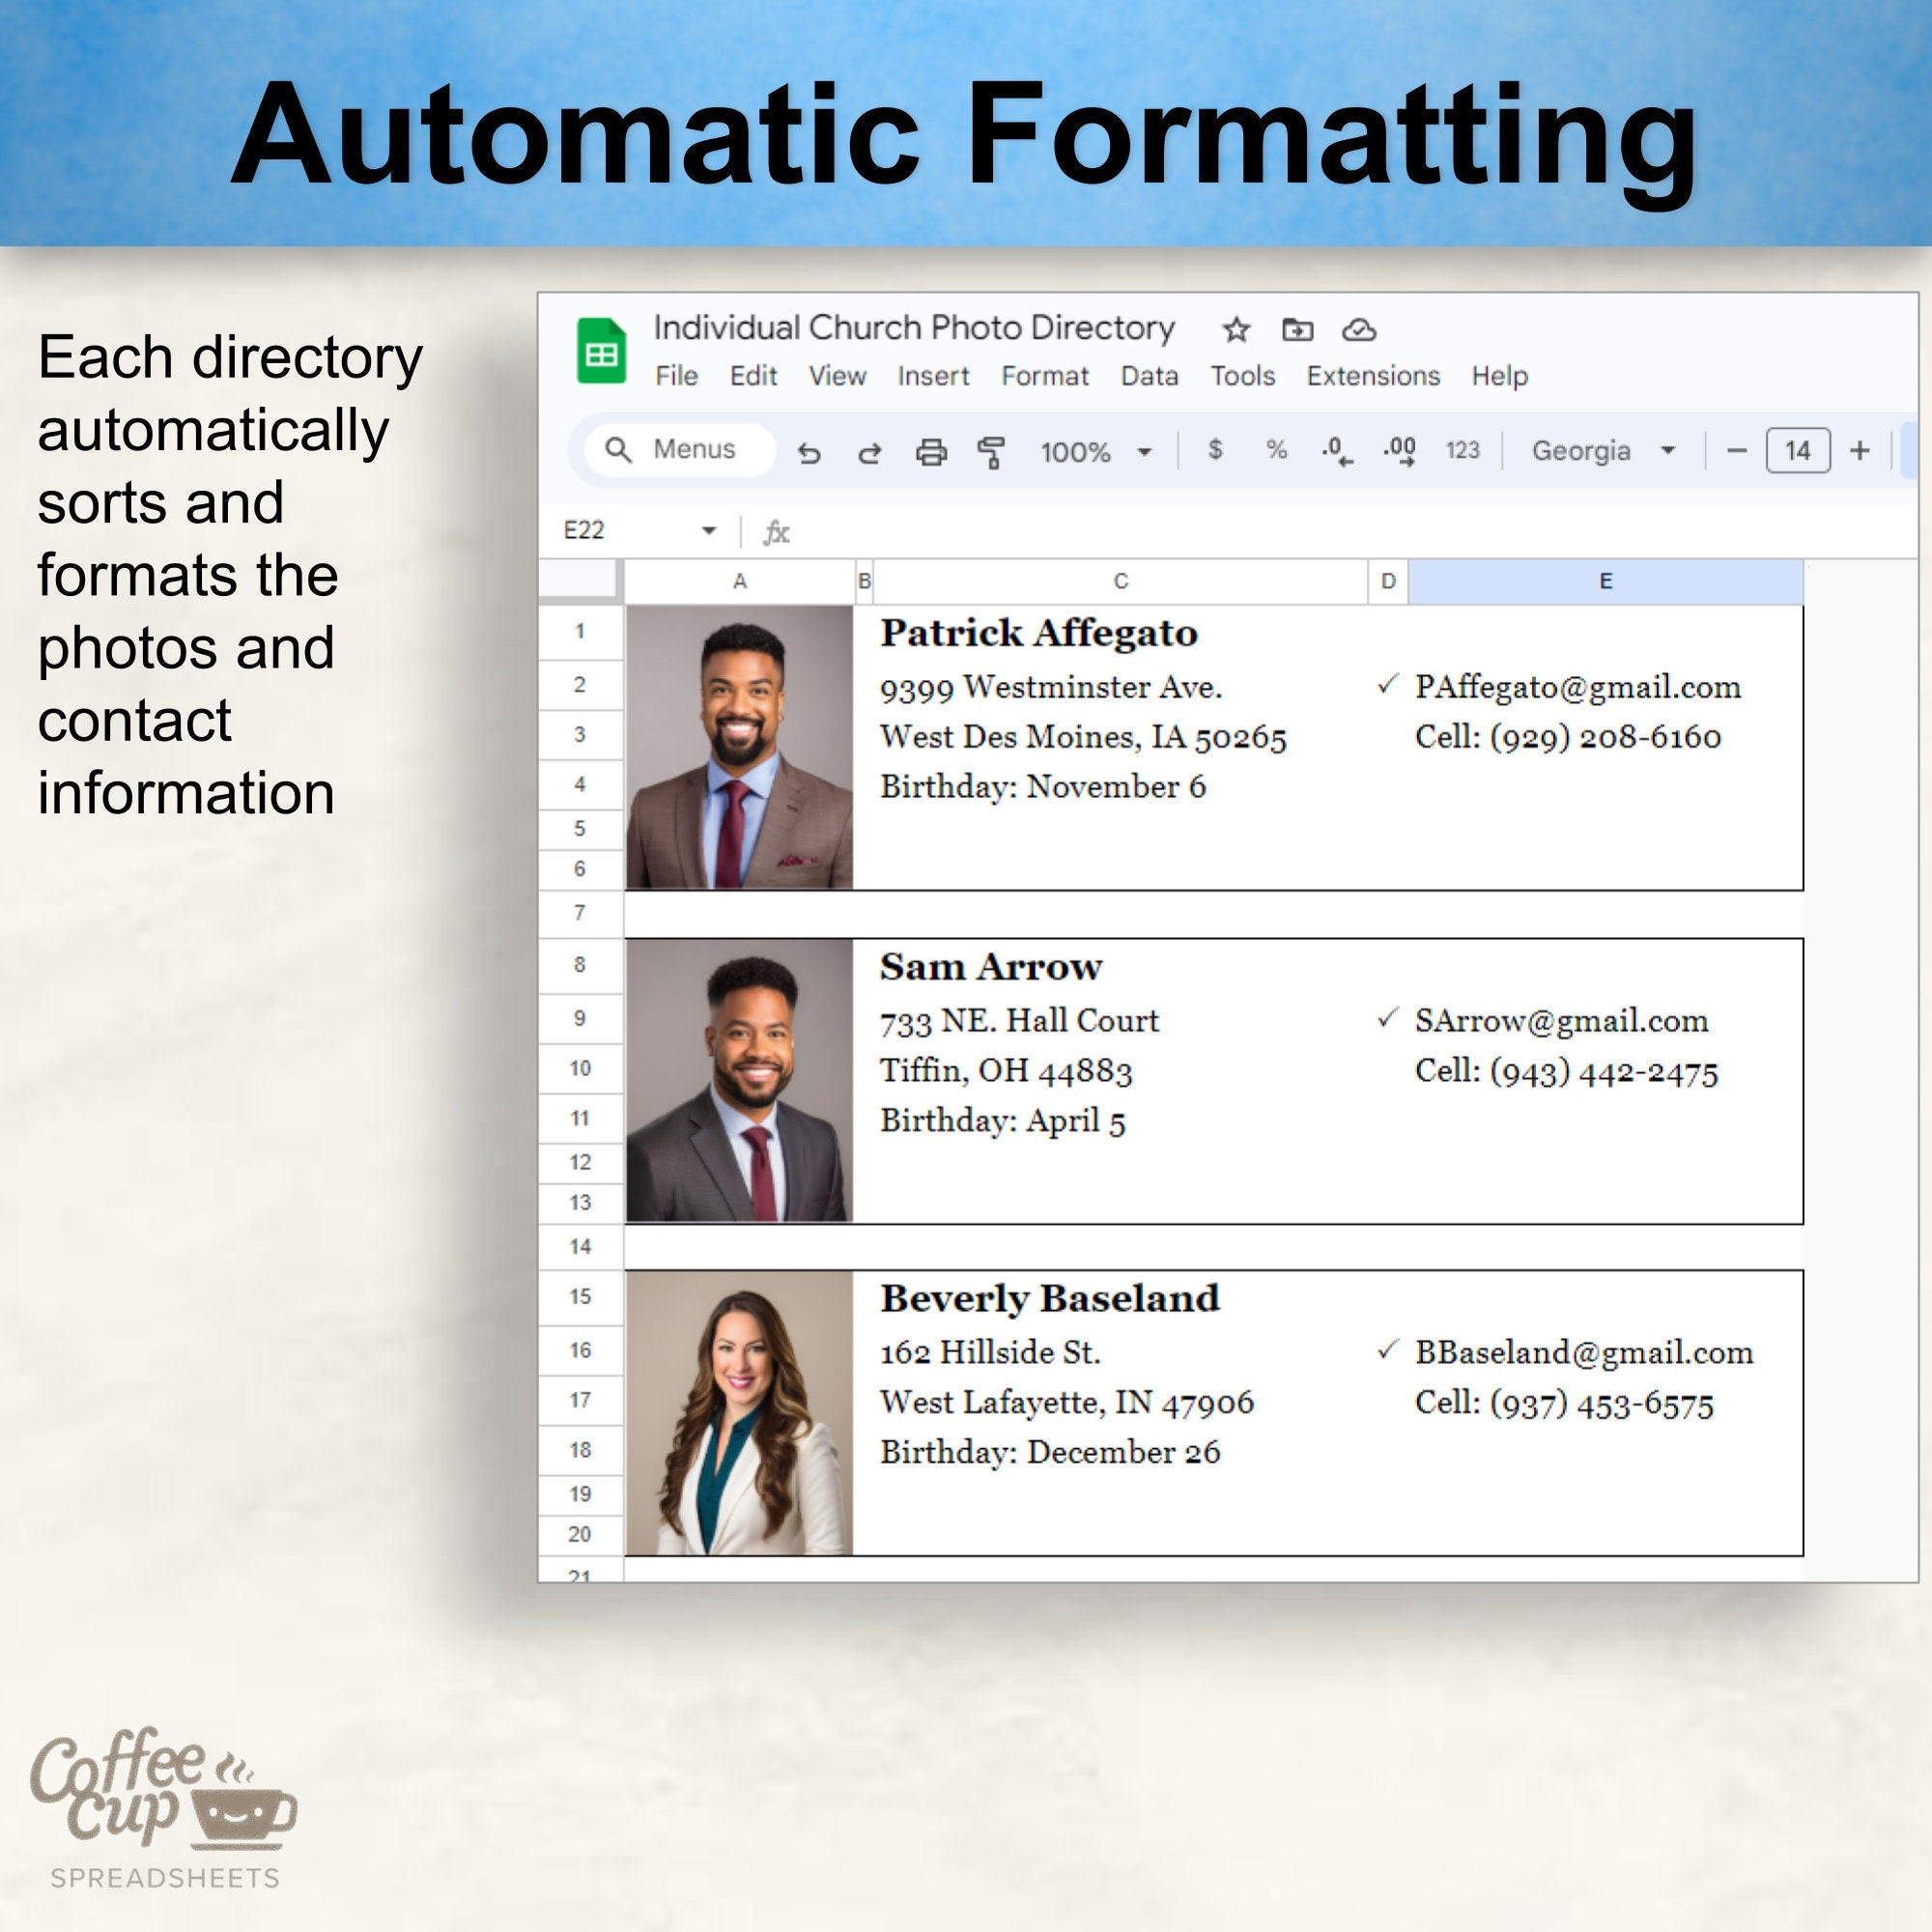1932x1932 pixels.
Task: Apply percent format
Action: 1277,451
